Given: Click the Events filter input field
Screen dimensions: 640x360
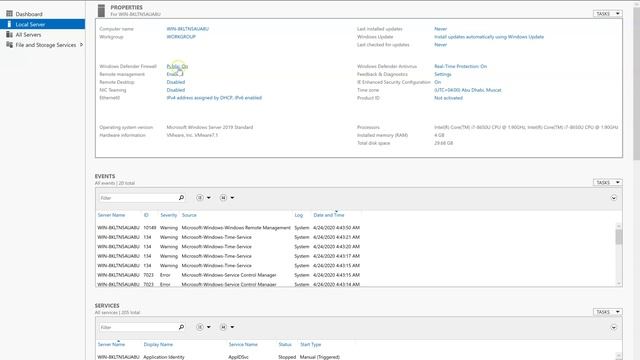Looking at the screenshot, I should pos(138,198).
